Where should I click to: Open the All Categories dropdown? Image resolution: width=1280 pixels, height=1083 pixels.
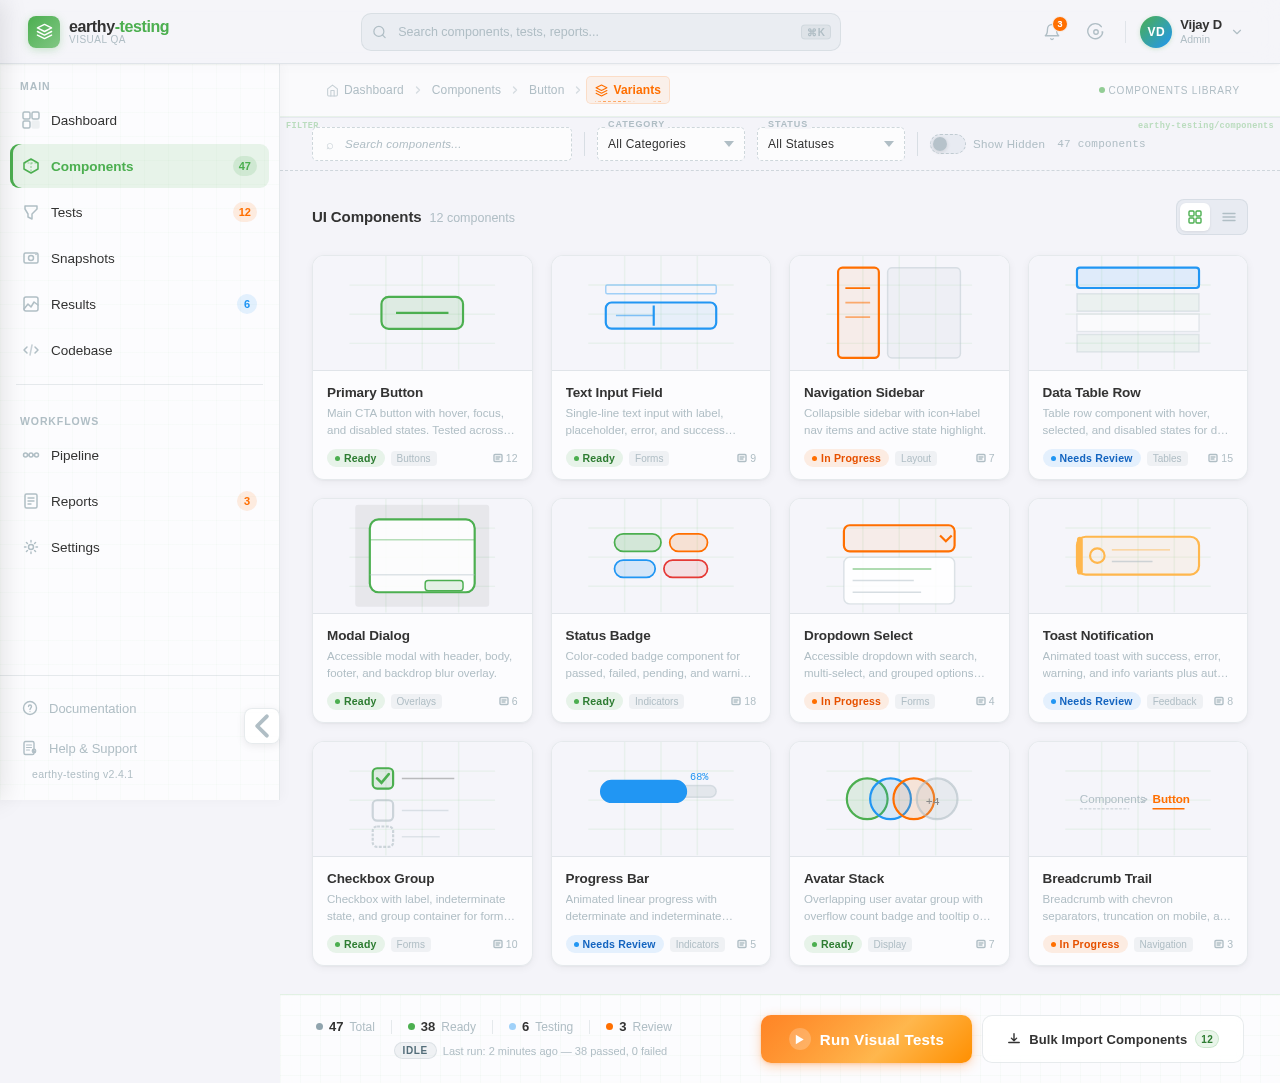pos(671,144)
